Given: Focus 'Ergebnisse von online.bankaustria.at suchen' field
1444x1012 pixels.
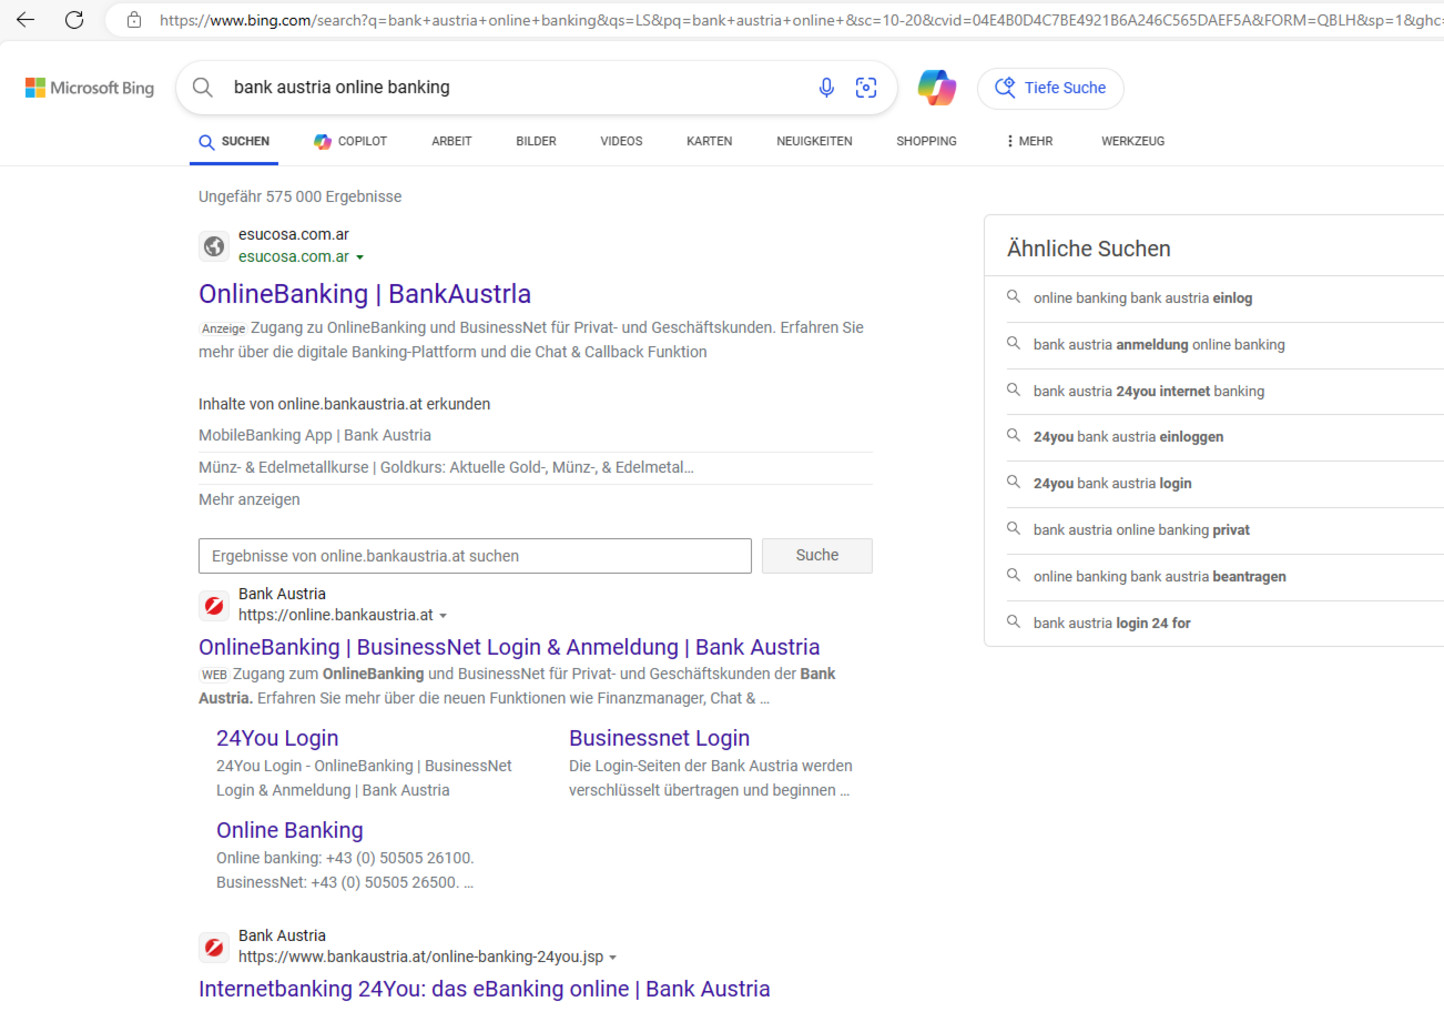Looking at the screenshot, I should (475, 556).
